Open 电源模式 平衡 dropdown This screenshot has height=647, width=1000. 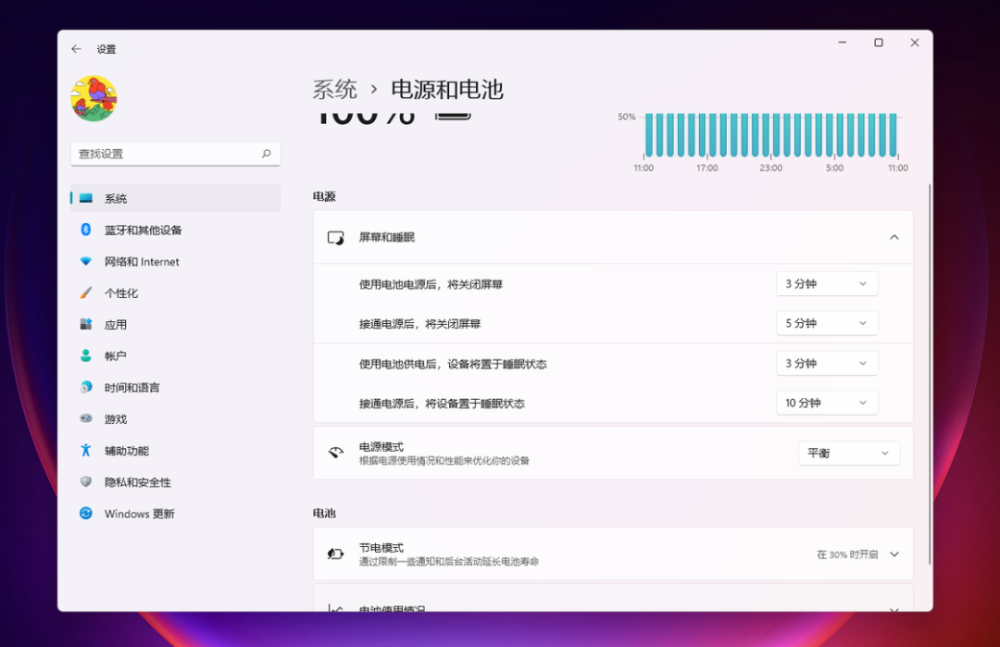pos(849,453)
